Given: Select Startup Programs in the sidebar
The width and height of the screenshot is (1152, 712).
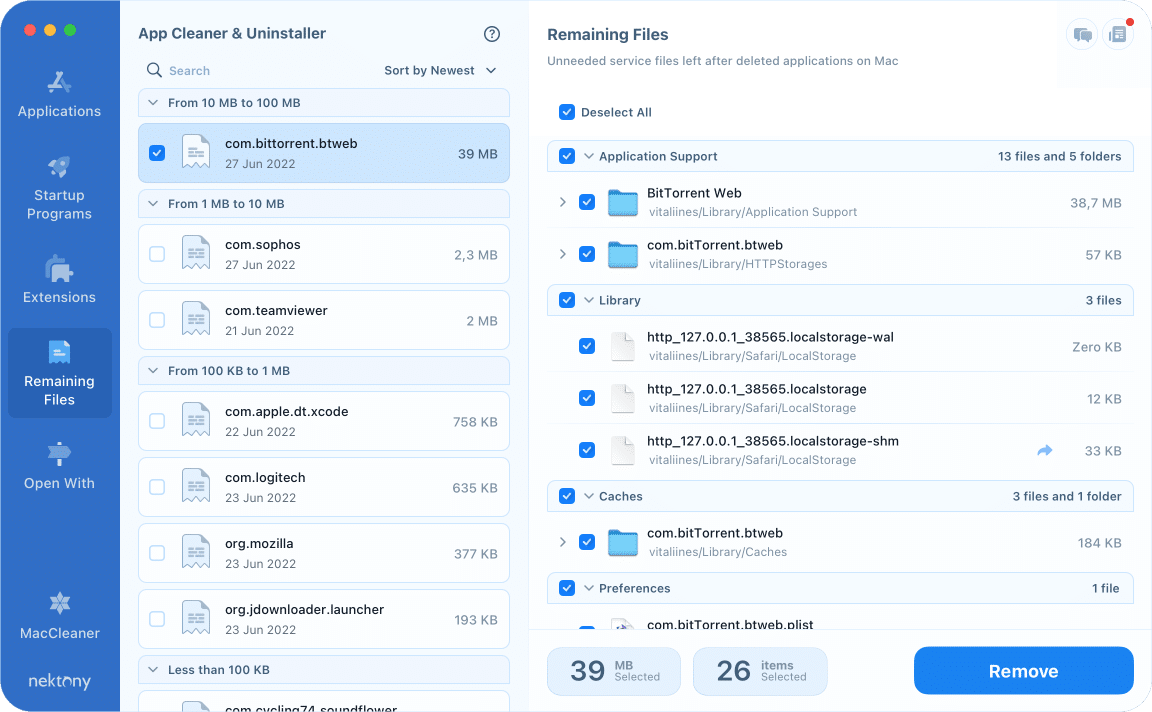Looking at the screenshot, I should pyautogui.click(x=59, y=185).
